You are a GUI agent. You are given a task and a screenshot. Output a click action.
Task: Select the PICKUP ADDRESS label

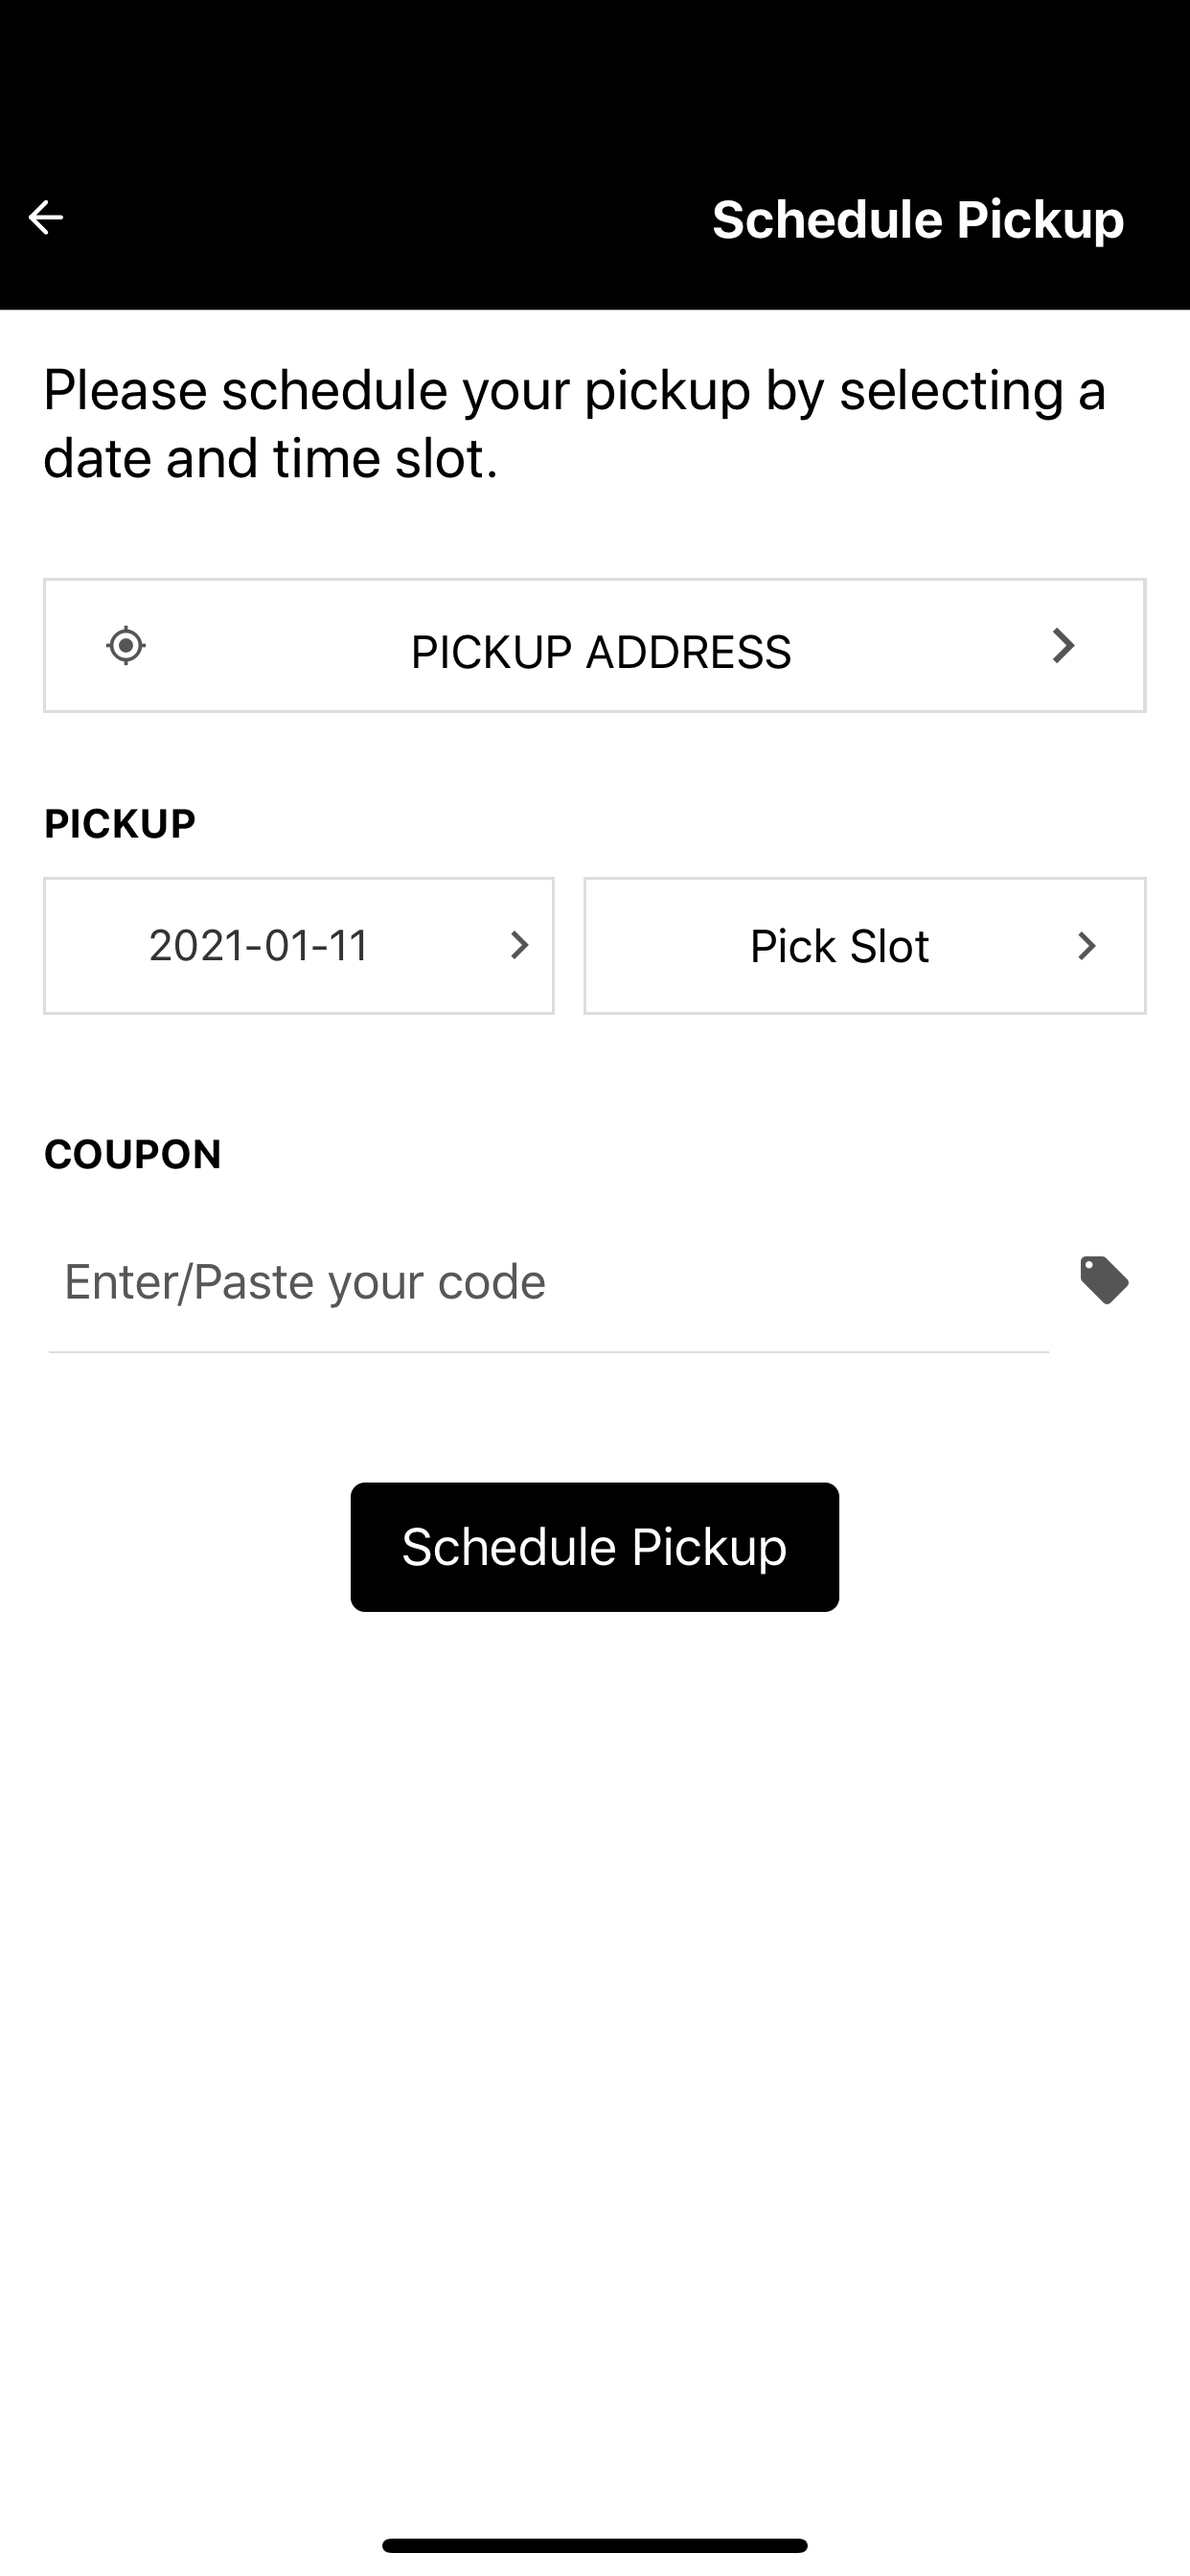[601, 652]
